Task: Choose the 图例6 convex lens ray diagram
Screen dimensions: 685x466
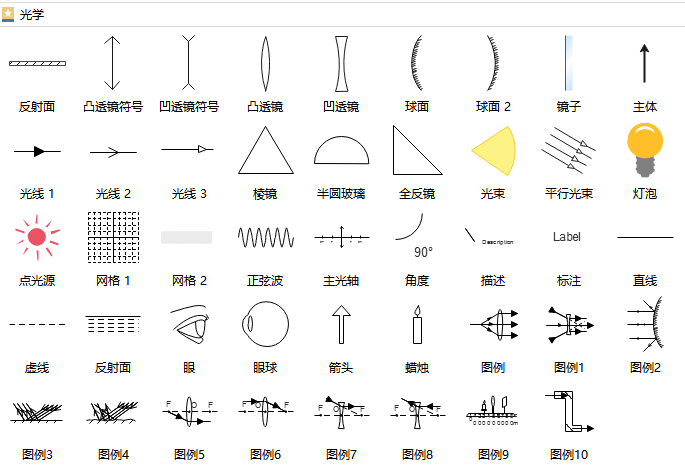Action: pos(265,411)
